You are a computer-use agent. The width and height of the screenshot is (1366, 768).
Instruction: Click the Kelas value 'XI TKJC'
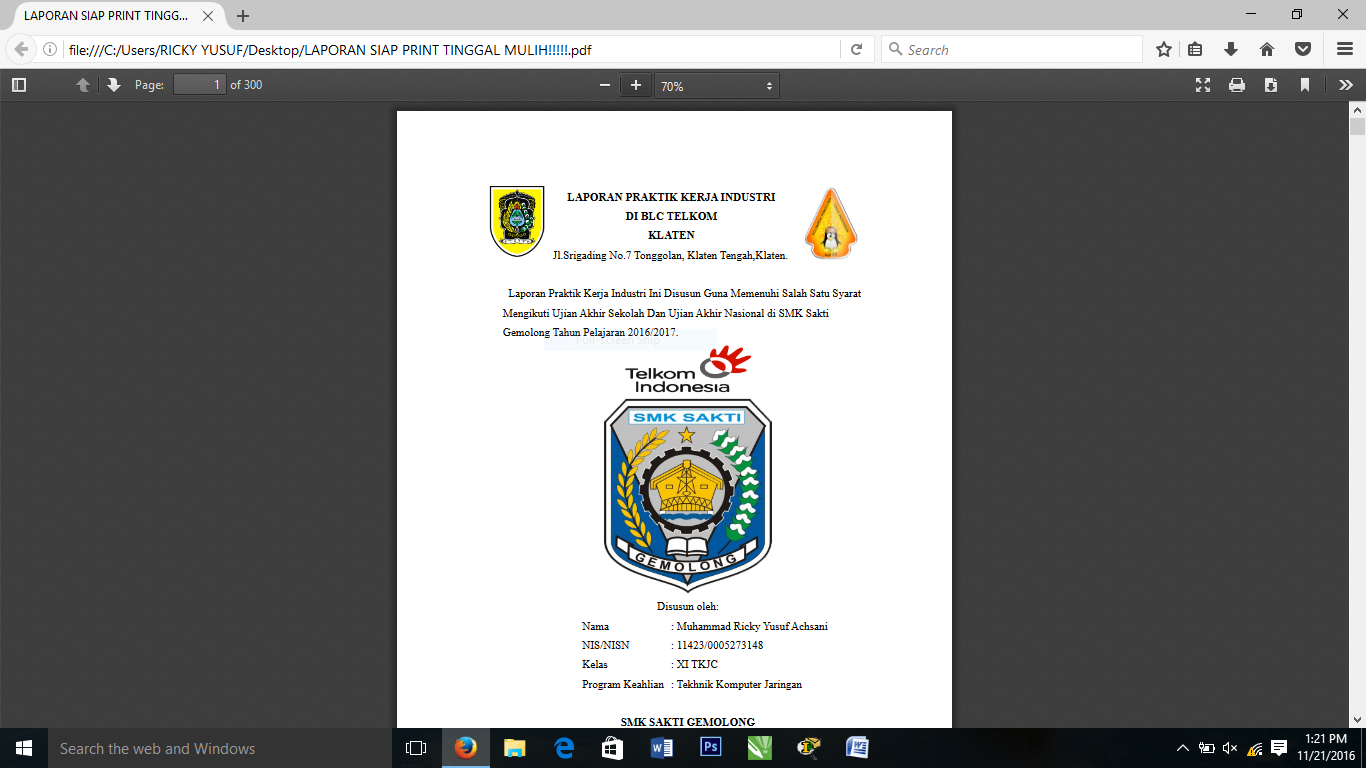pos(697,665)
